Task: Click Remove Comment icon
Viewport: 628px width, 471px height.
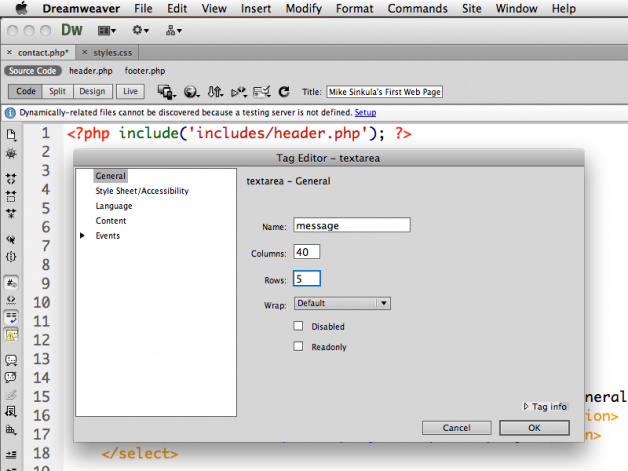Action: tap(11, 377)
